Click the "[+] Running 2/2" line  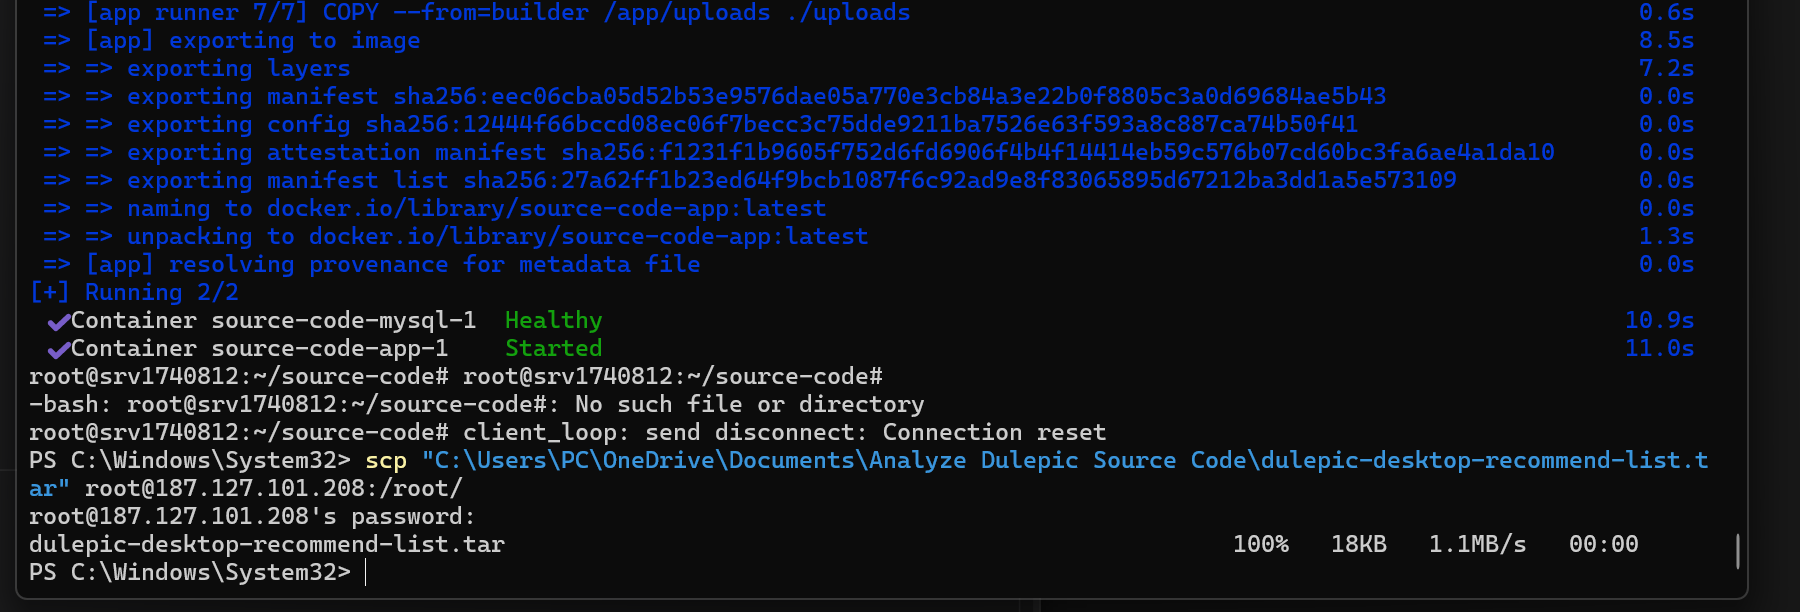(135, 292)
